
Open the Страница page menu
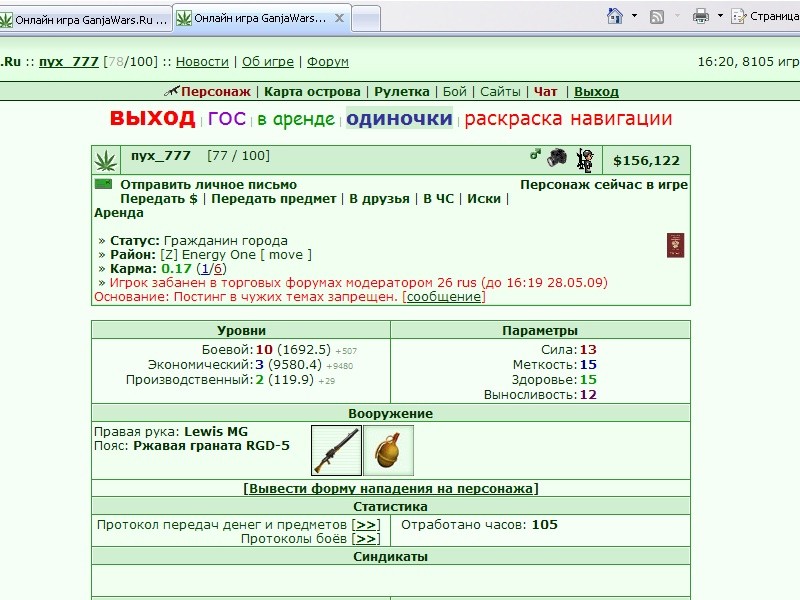(x=765, y=16)
